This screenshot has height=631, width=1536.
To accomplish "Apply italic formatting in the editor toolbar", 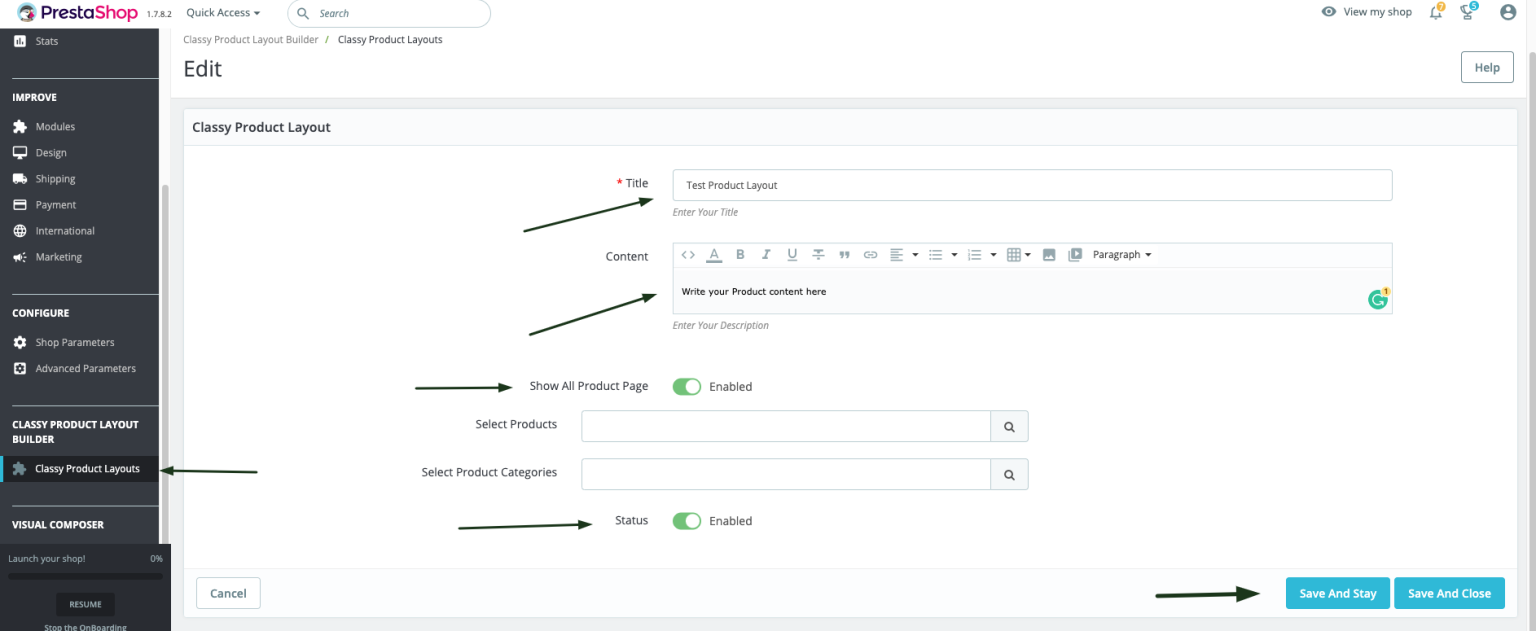I will click(x=766, y=254).
